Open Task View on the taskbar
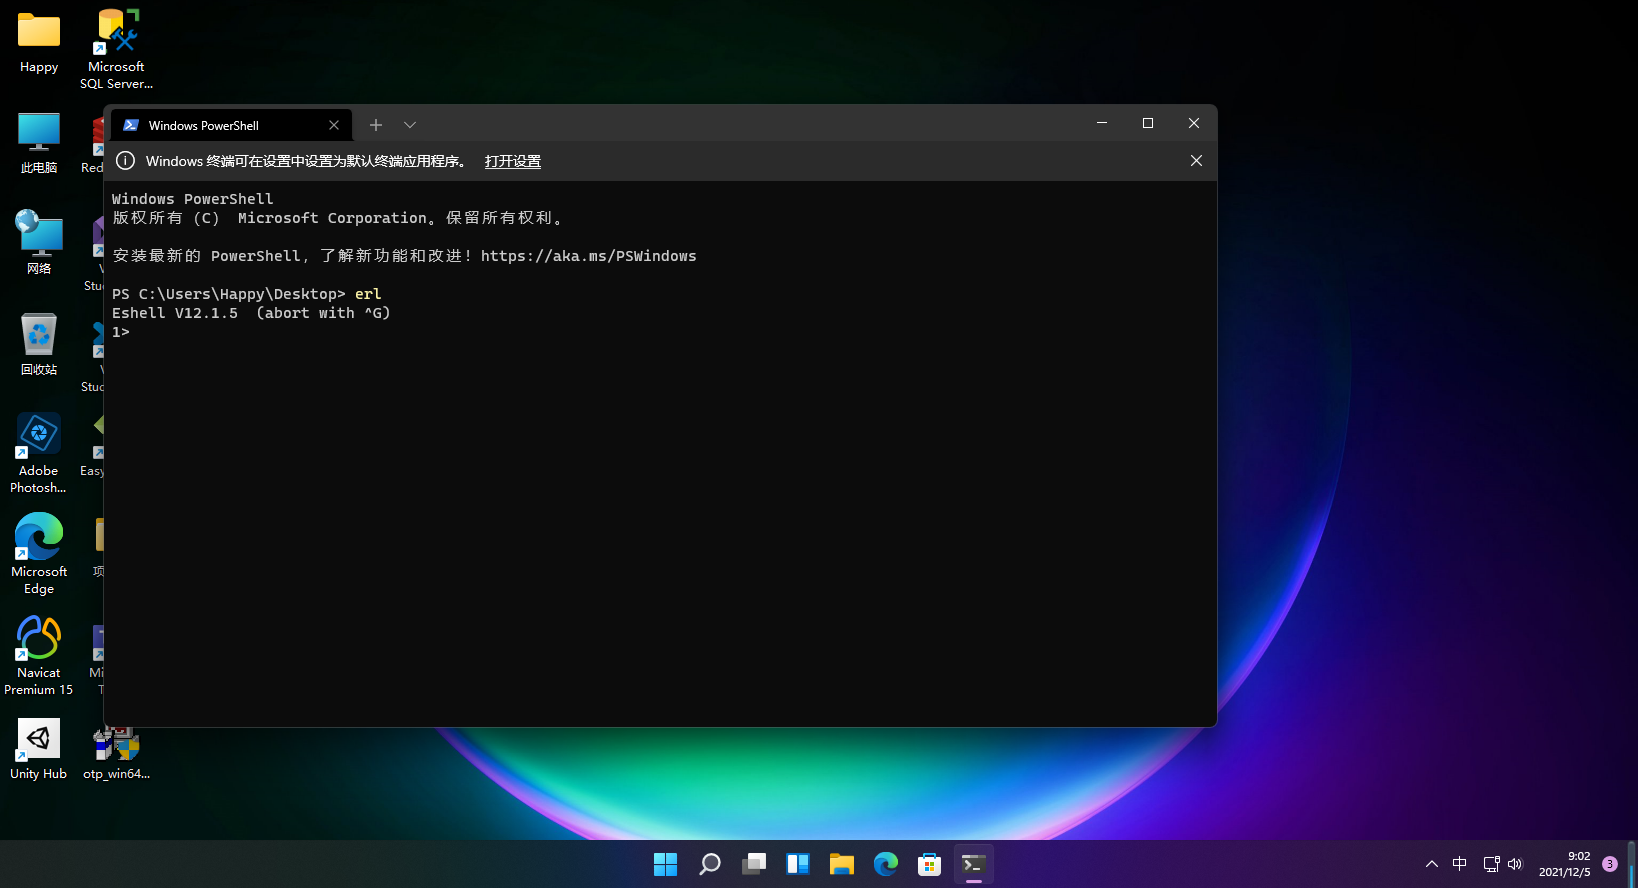This screenshot has width=1638, height=888. pyautogui.click(x=753, y=864)
